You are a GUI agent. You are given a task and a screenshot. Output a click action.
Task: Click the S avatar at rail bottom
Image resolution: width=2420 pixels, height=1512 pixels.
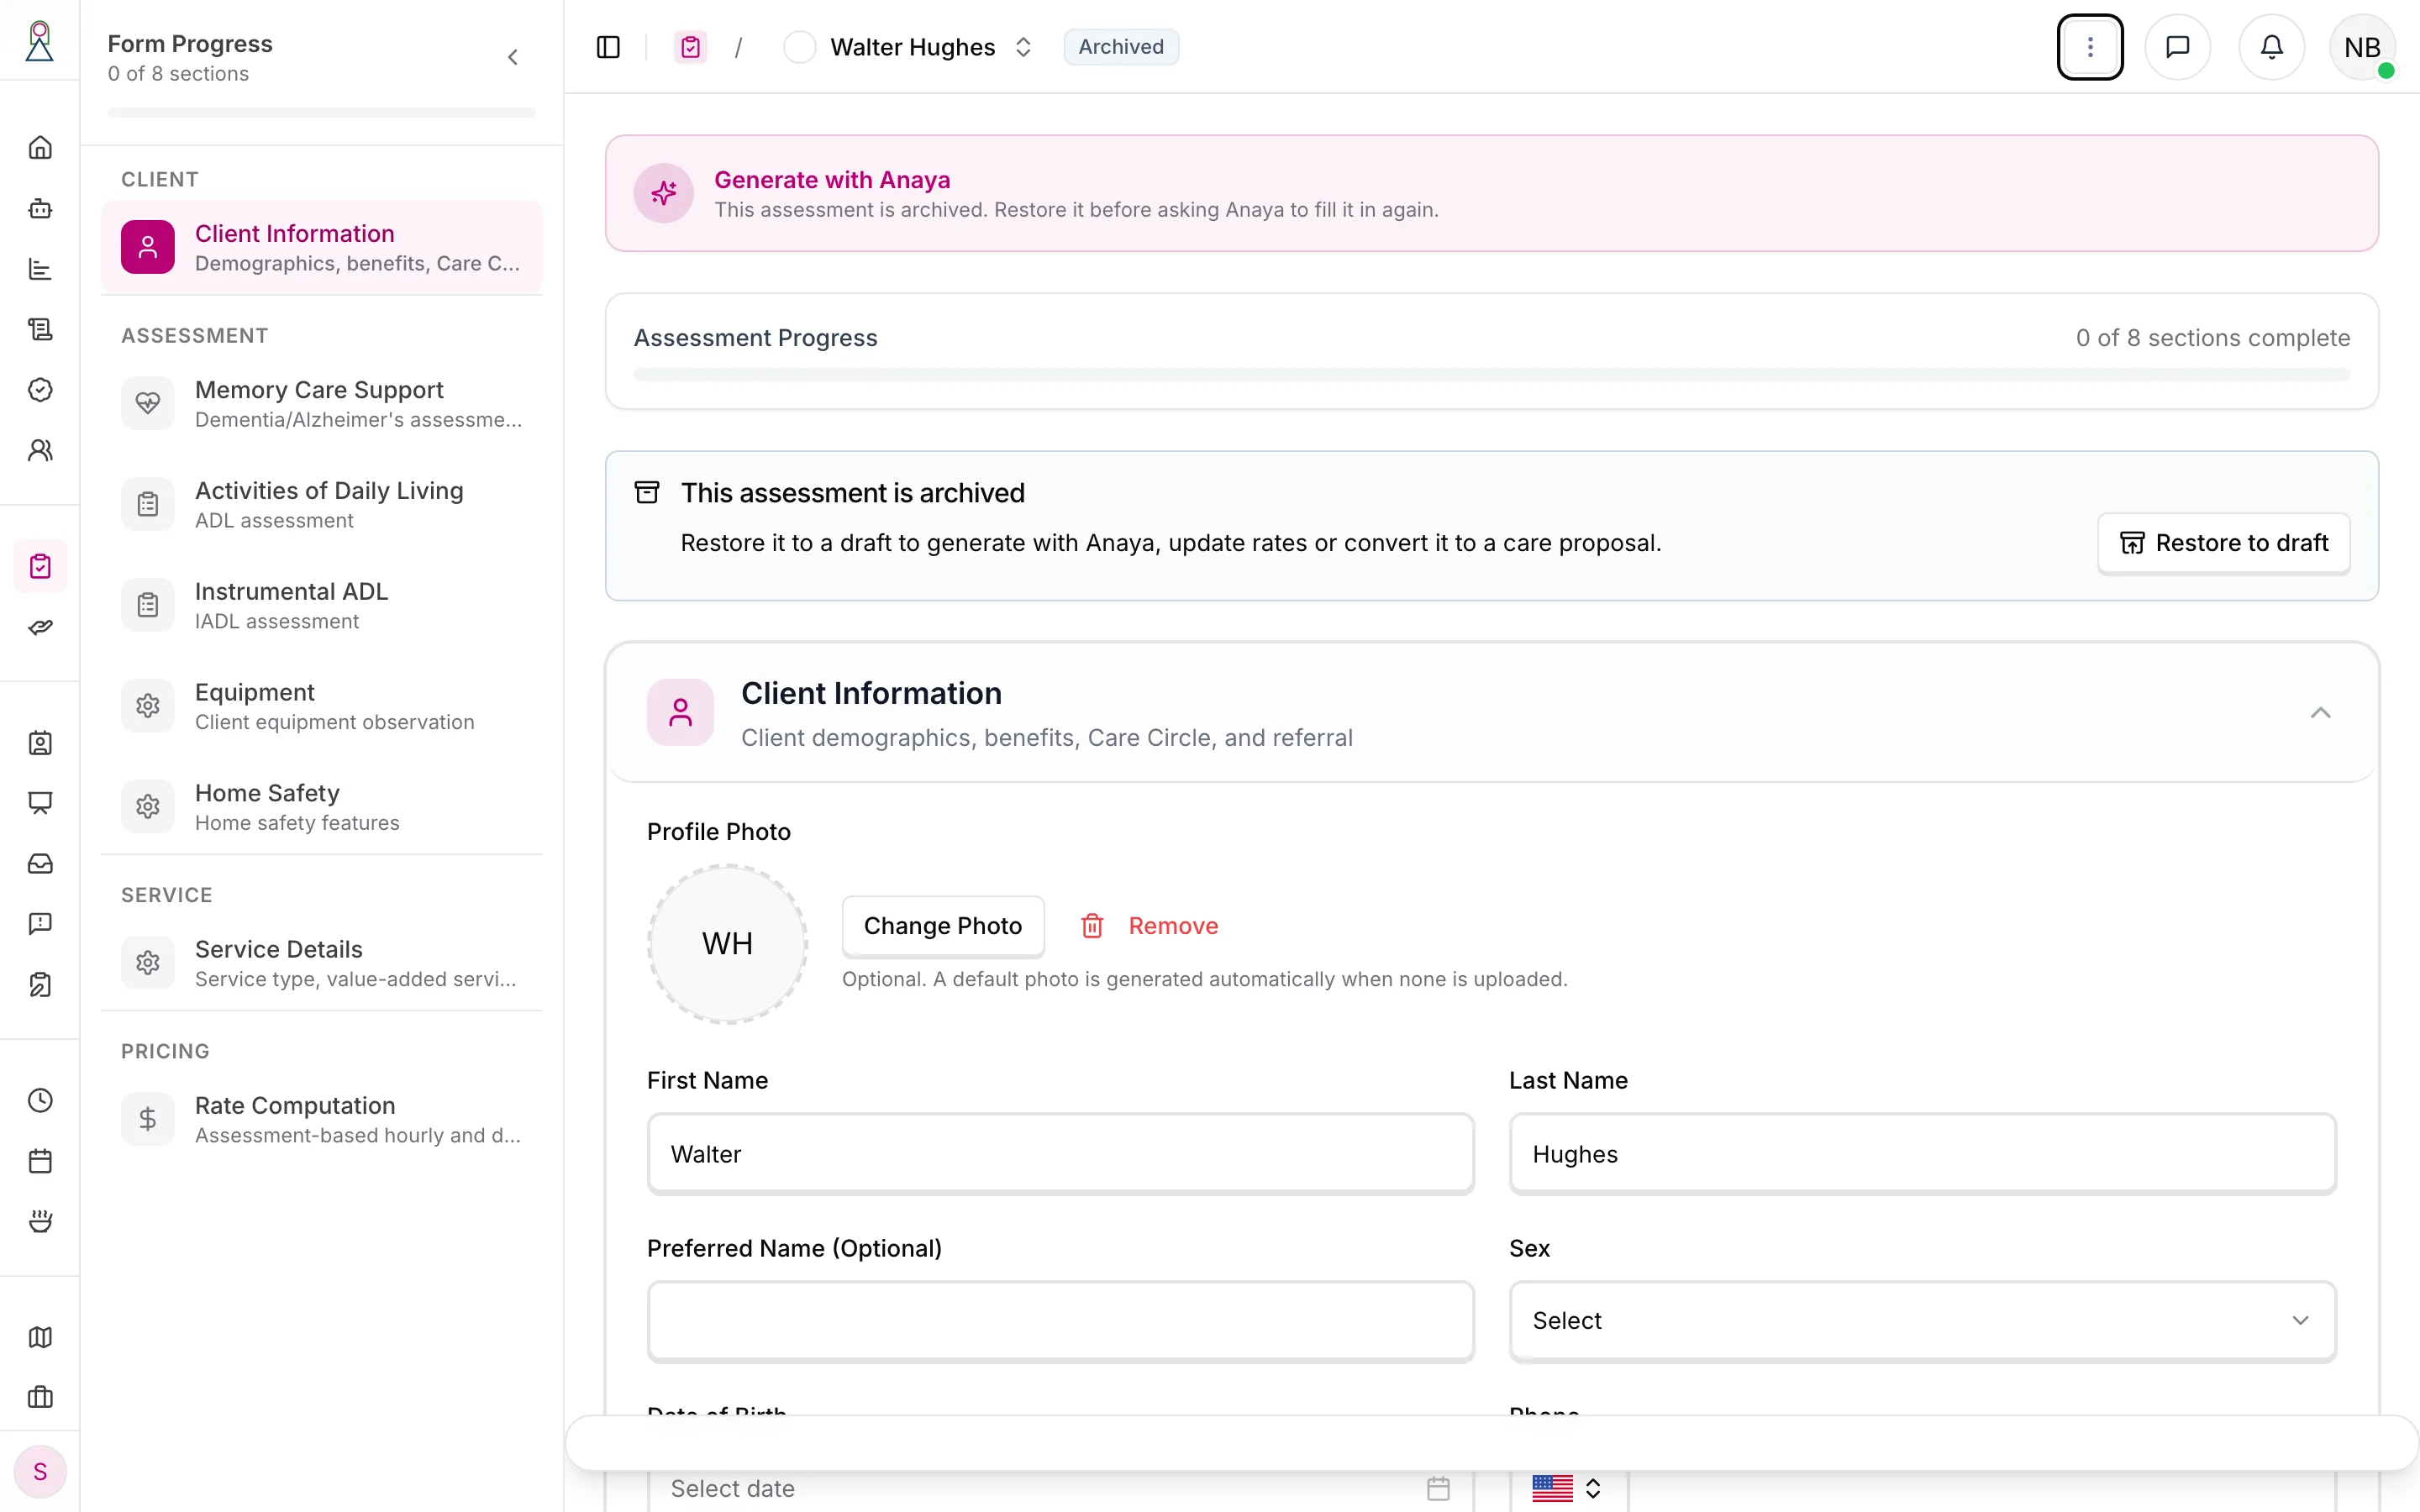tap(40, 1471)
